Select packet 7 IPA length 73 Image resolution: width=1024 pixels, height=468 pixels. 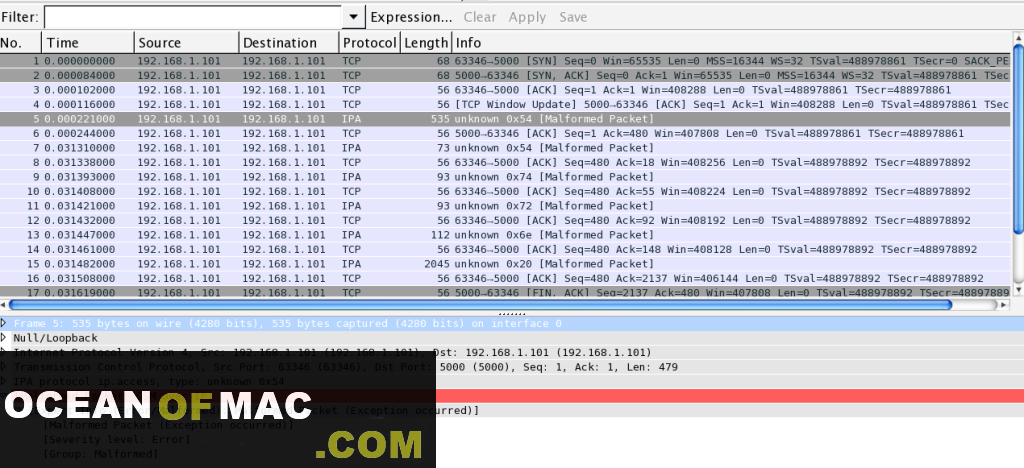(x=505, y=148)
